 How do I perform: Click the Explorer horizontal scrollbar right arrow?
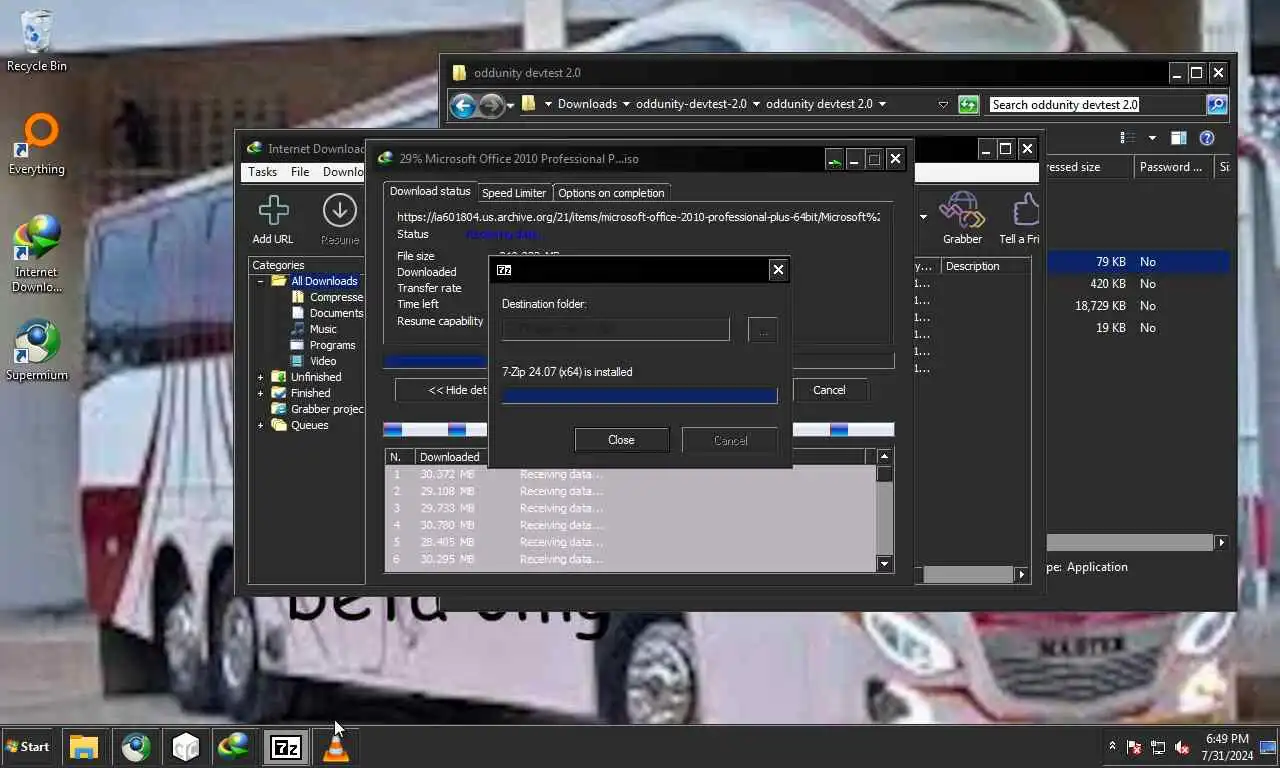click(1221, 542)
